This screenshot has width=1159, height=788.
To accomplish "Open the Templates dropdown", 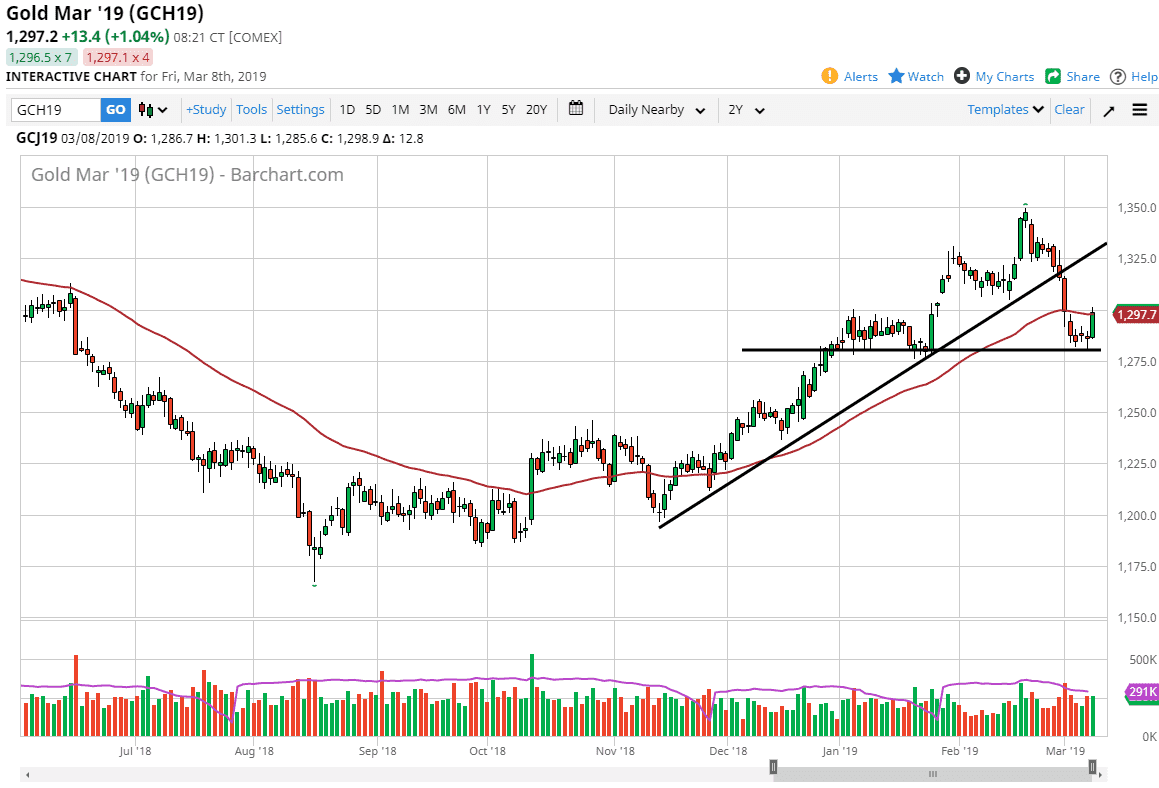I will pyautogui.click(x=1005, y=110).
